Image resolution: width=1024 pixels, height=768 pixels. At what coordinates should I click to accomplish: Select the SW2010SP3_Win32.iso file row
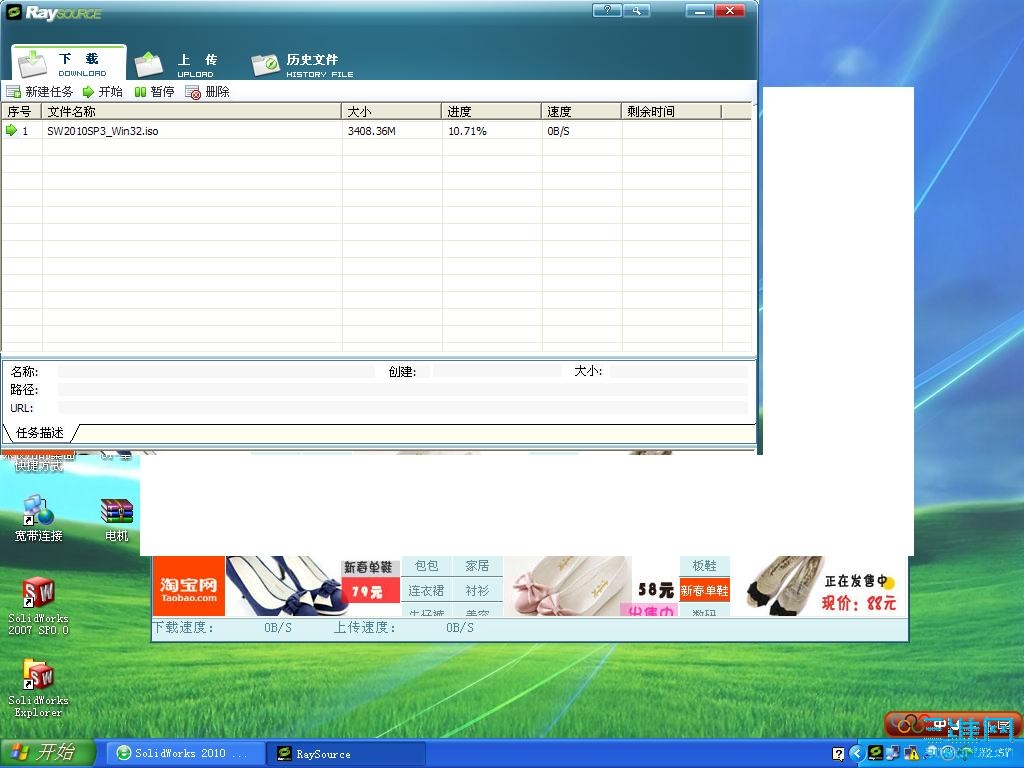pos(376,131)
